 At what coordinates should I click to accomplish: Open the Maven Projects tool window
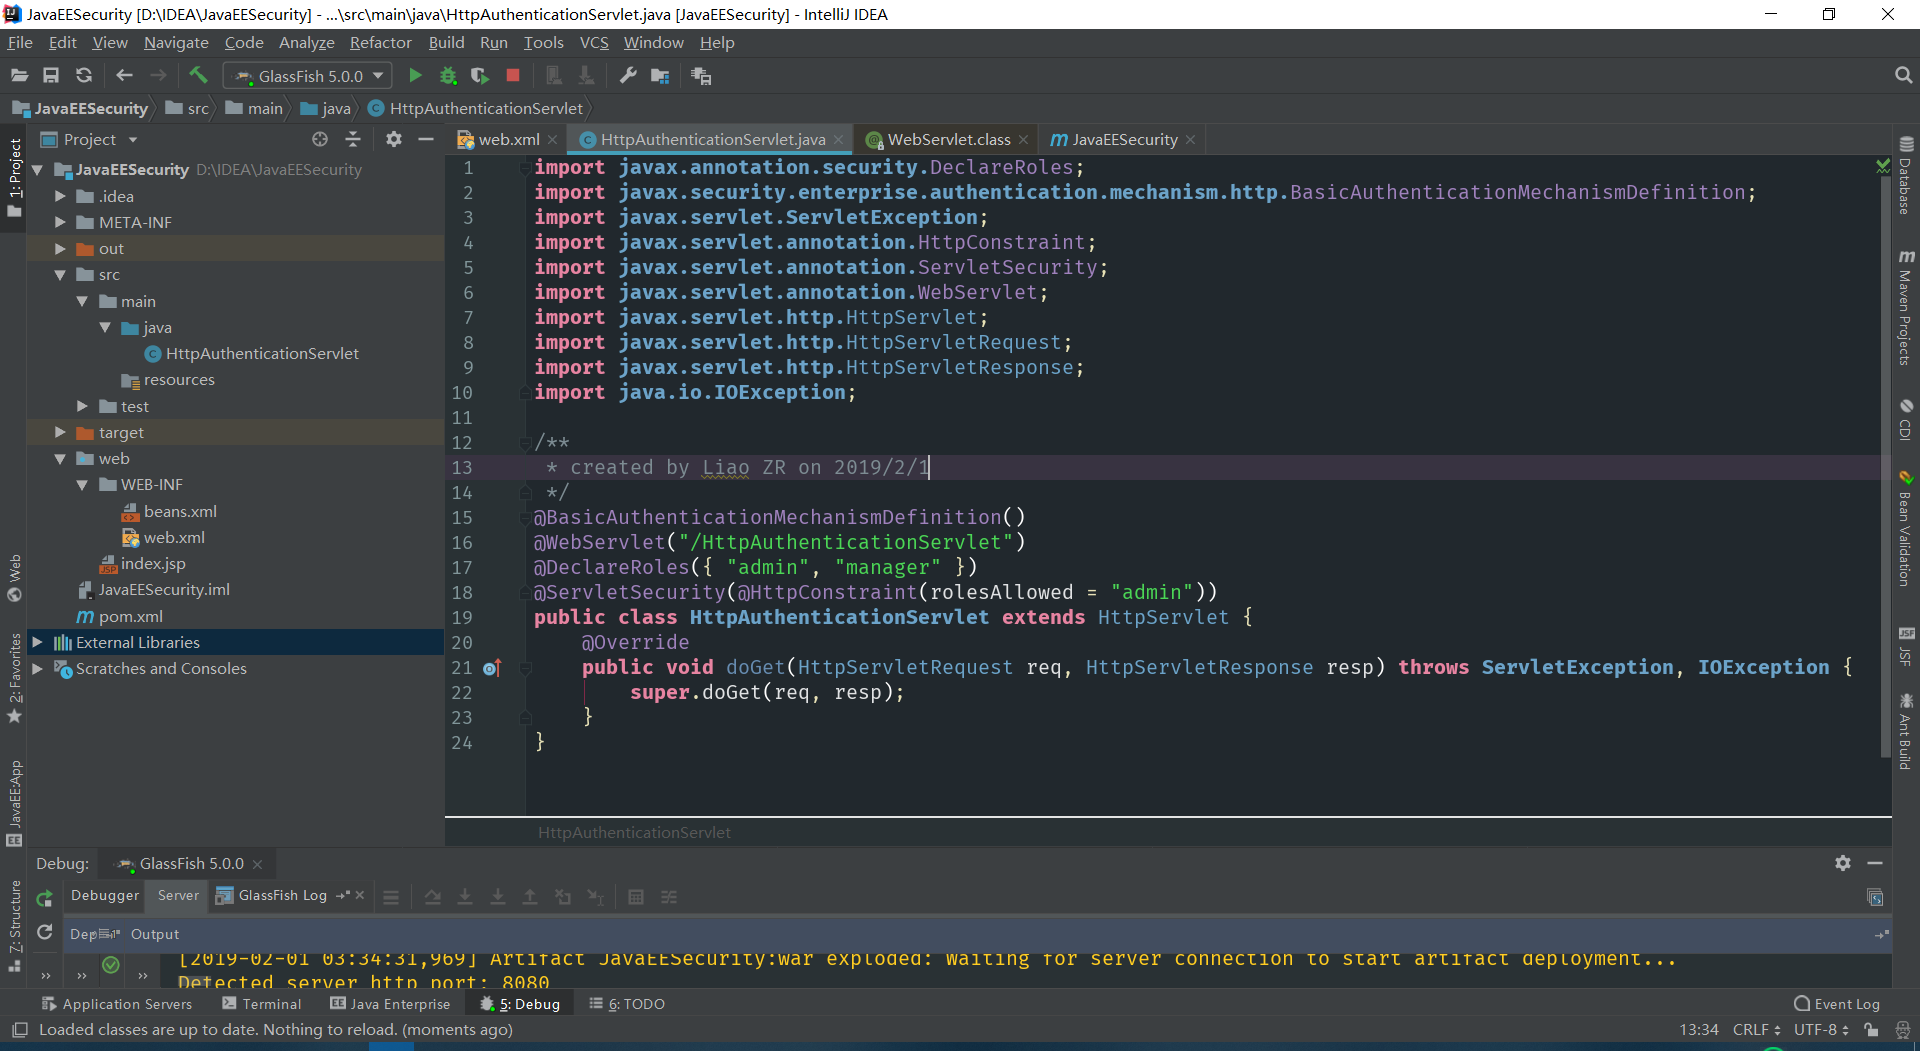[1905, 306]
